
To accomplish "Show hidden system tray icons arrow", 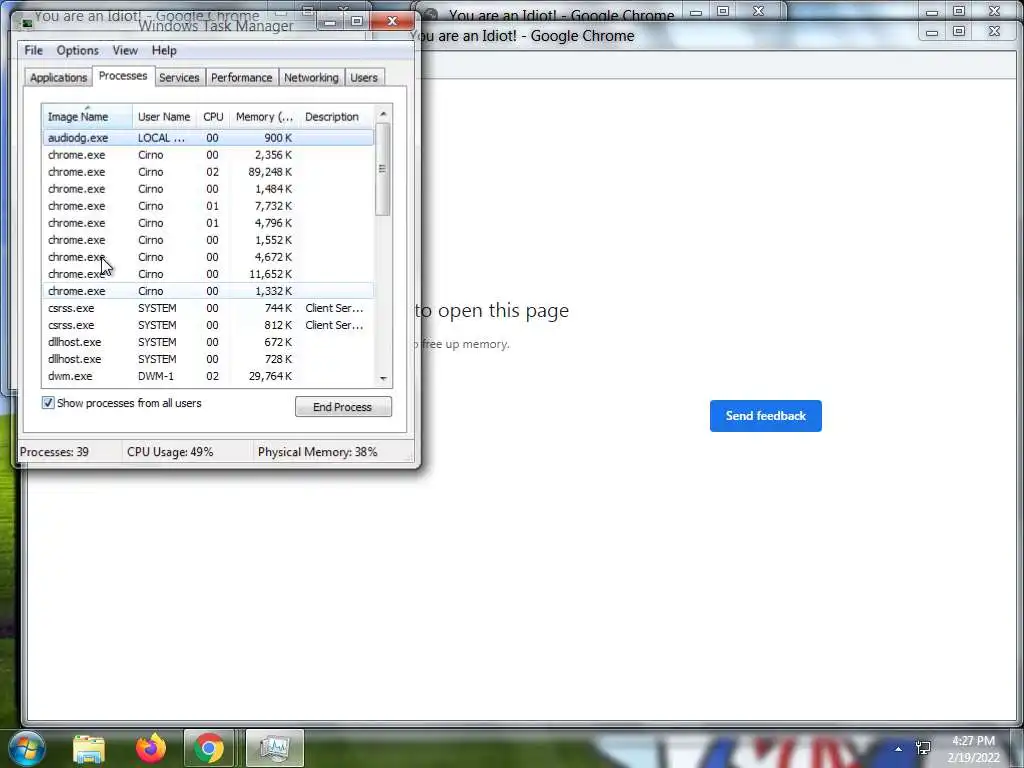I will point(899,748).
